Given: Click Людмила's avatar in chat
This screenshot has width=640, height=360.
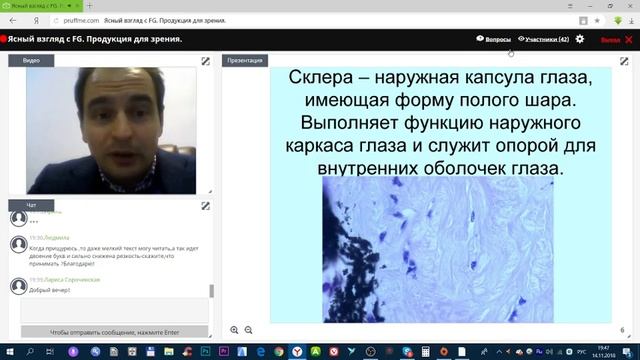Looking at the screenshot, I should point(18,244).
